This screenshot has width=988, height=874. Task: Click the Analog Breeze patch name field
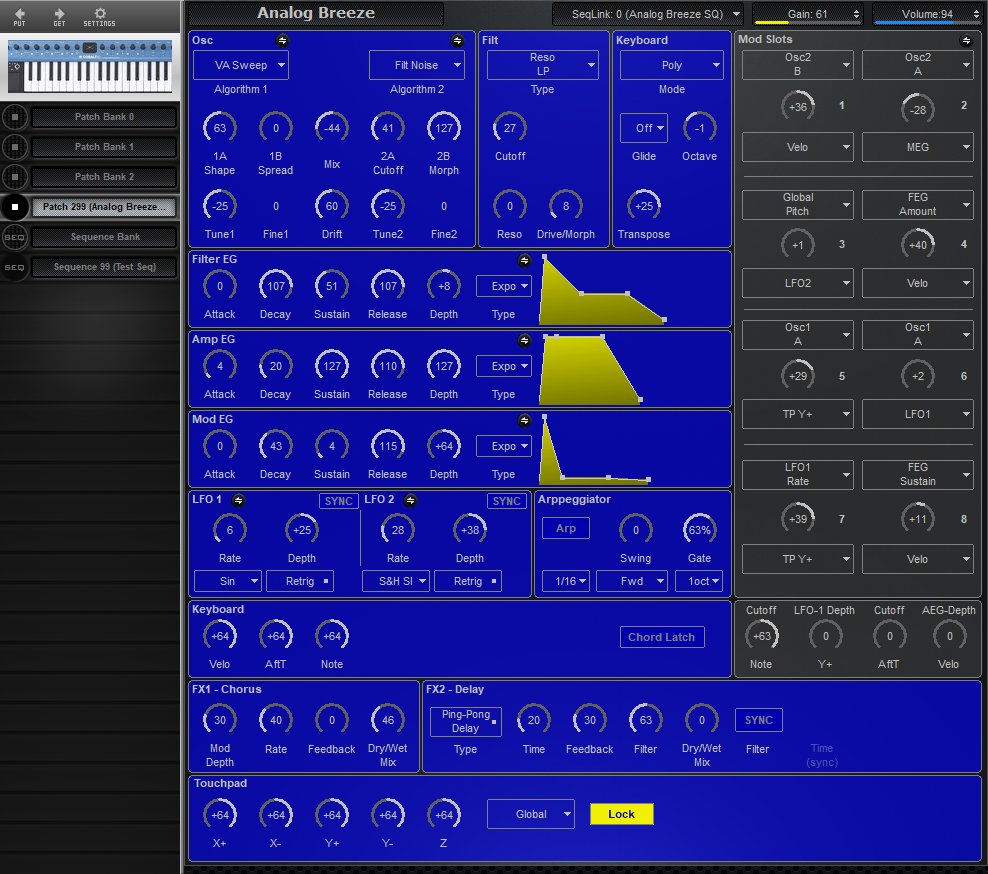point(316,13)
